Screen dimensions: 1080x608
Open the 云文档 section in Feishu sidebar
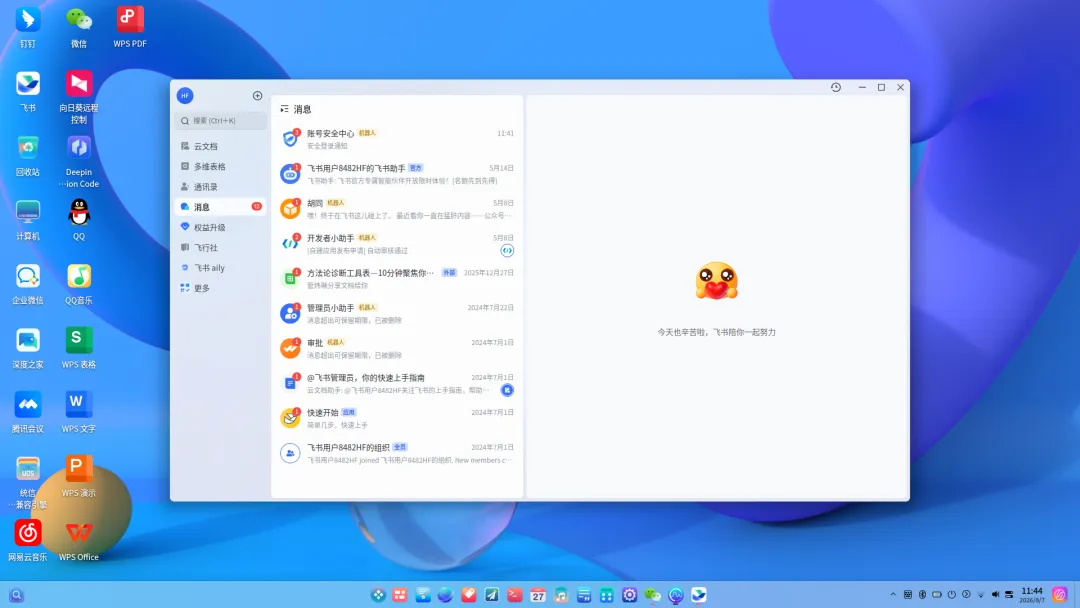[x=220, y=146]
